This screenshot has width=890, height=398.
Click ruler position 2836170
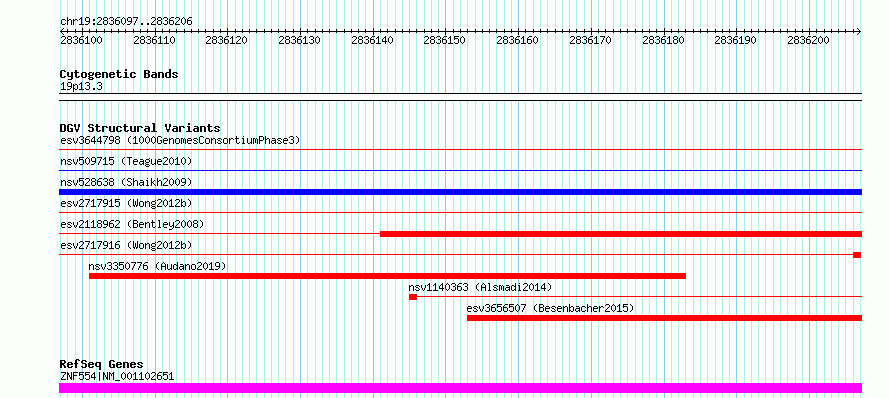coord(590,40)
